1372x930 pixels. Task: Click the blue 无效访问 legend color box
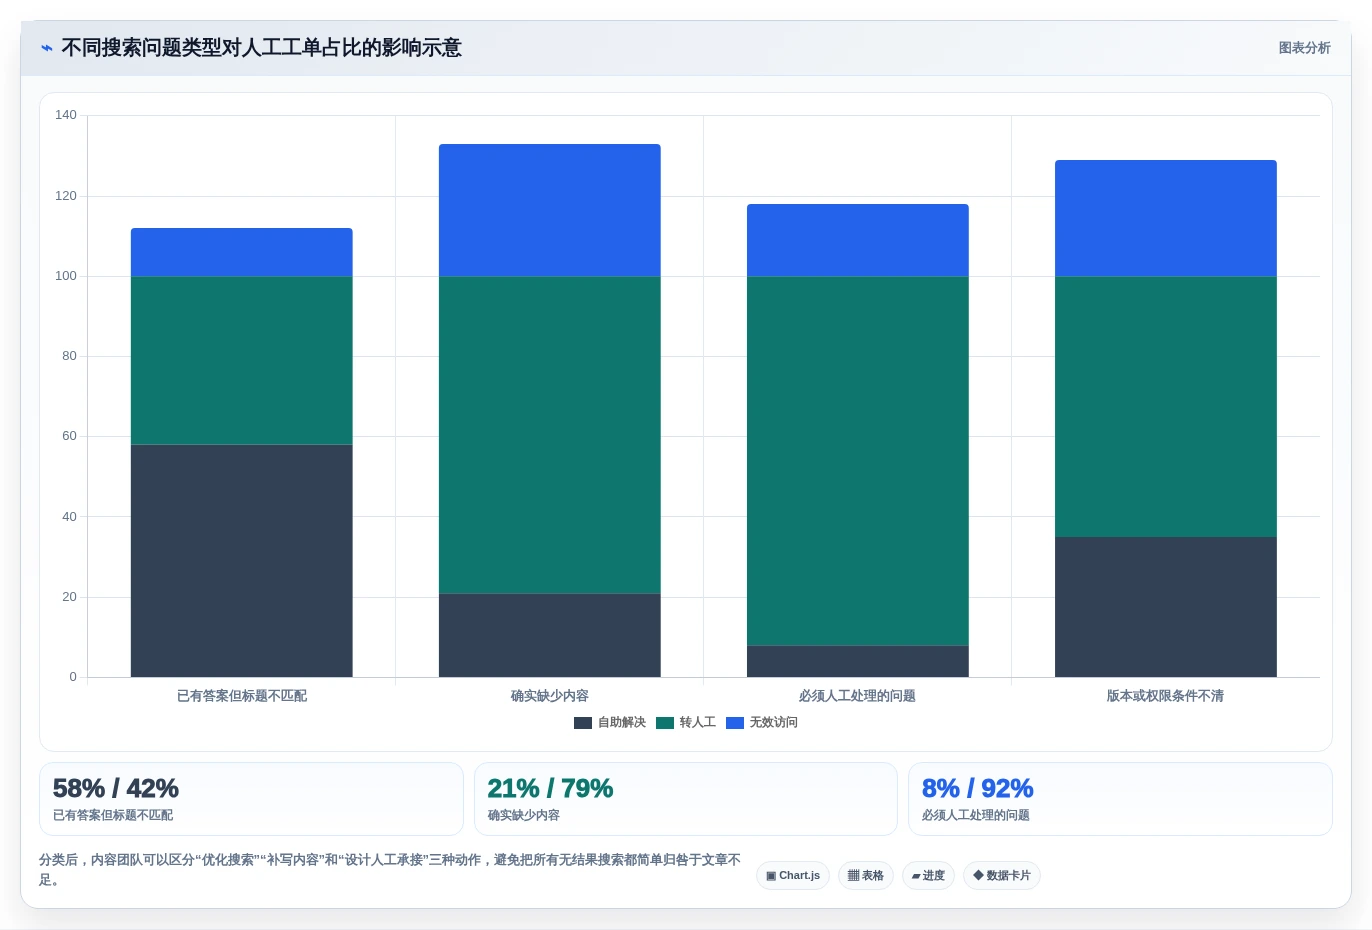point(735,723)
